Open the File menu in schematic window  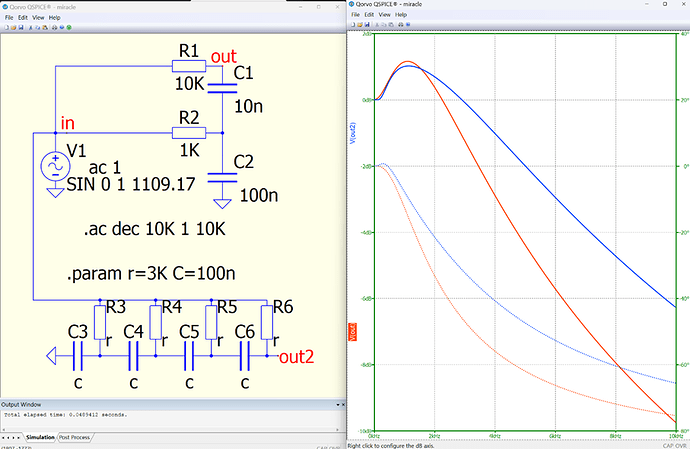8,17
